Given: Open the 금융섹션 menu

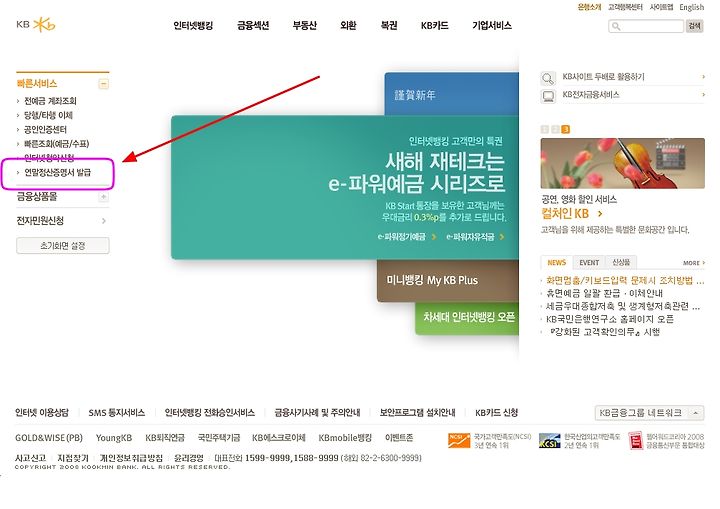Looking at the screenshot, I should click(x=253, y=25).
